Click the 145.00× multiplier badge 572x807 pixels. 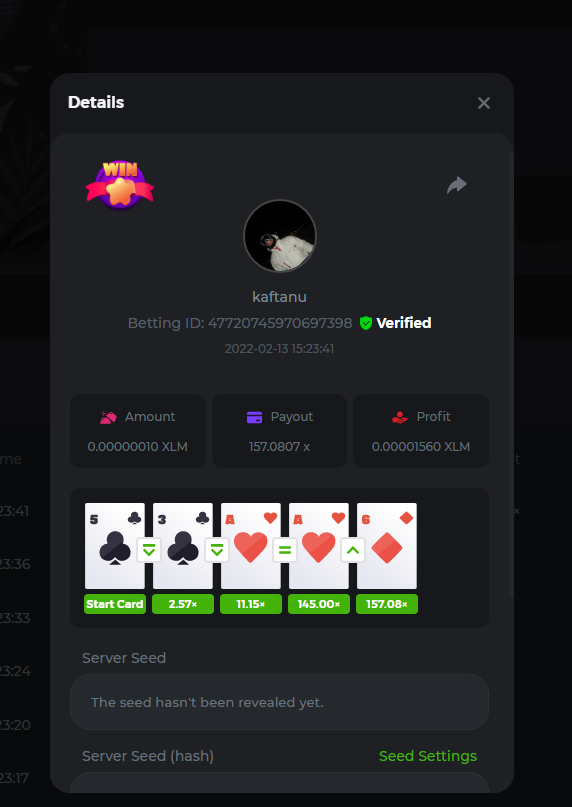(319, 604)
